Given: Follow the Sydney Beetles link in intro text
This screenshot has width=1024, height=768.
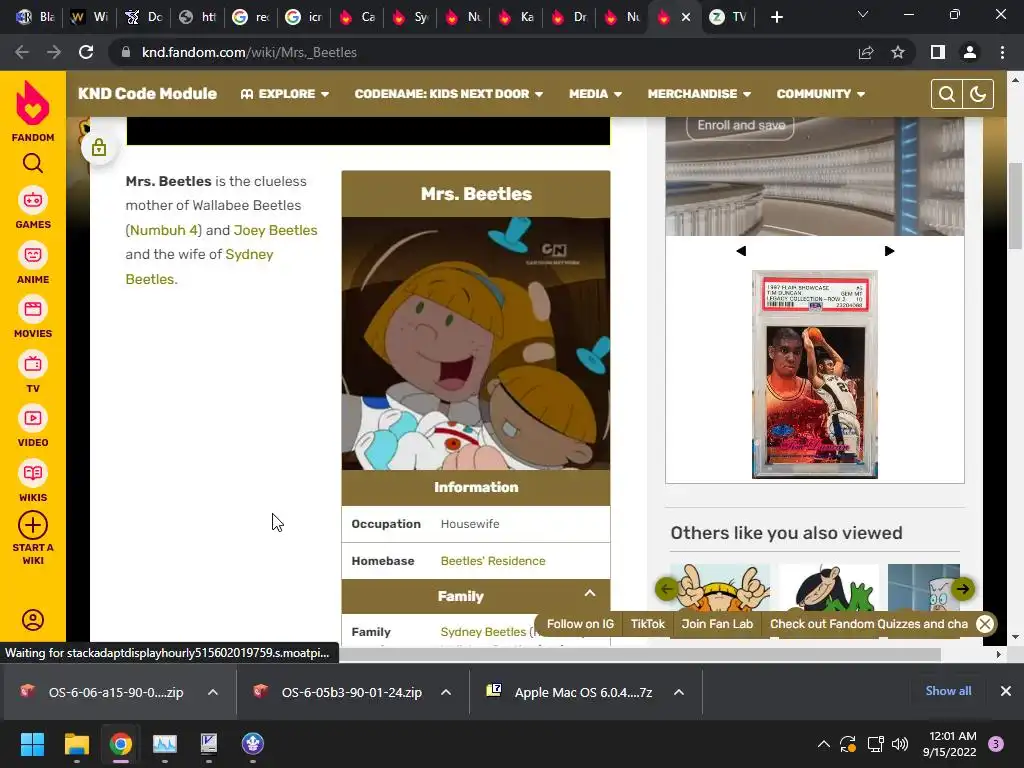Looking at the screenshot, I should (199, 266).
